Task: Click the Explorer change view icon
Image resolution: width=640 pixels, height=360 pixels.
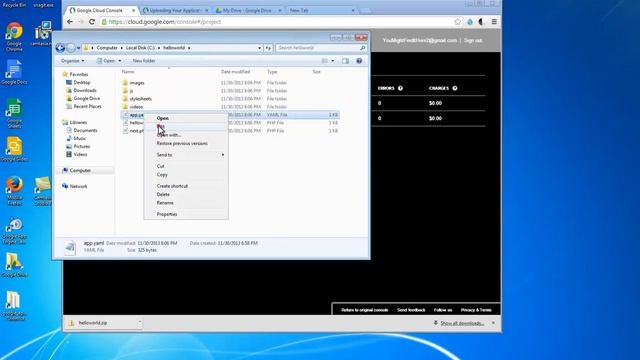Action: click(324, 61)
